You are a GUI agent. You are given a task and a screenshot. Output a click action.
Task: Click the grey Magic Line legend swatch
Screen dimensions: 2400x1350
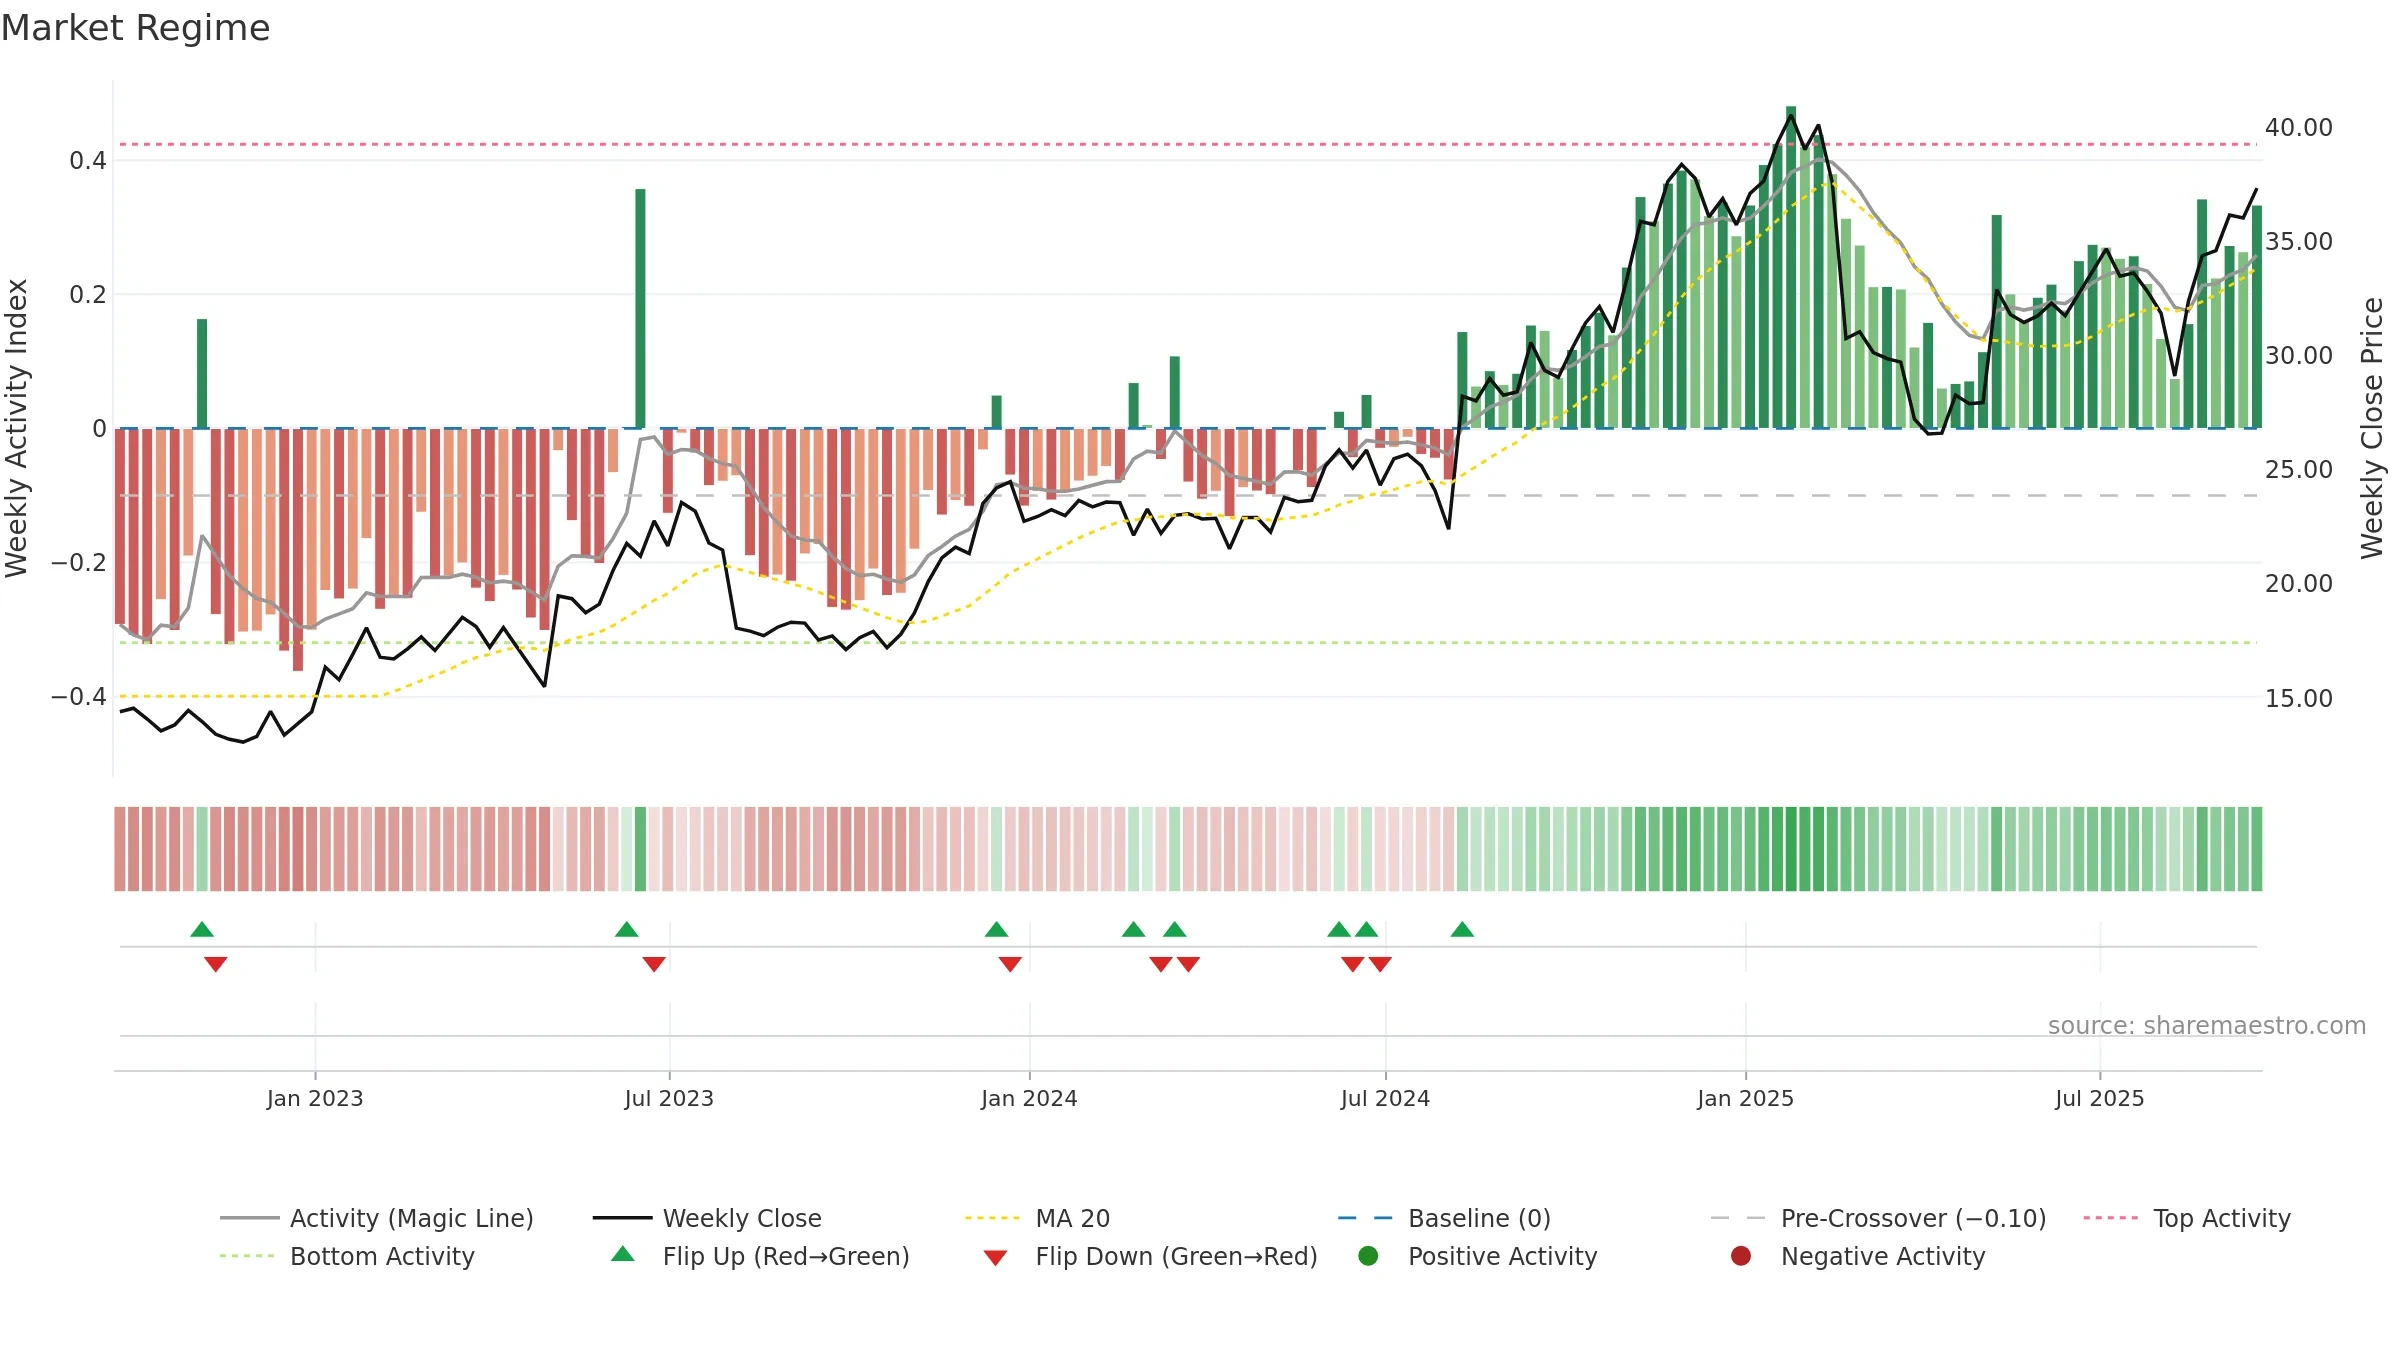click(x=249, y=1218)
